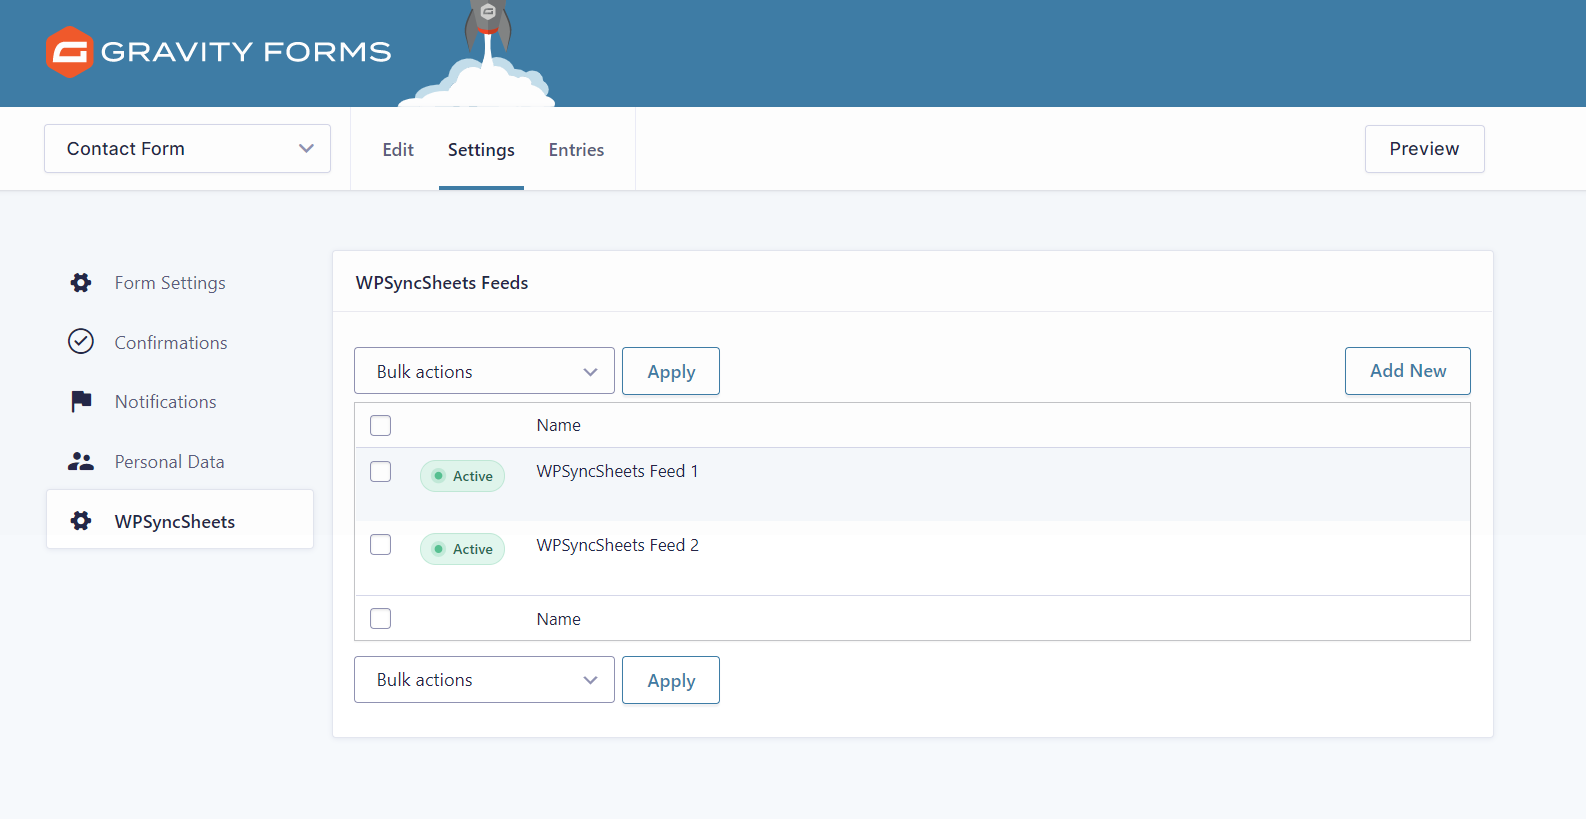Open the Contact Form switcher dropdown
This screenshot has height=819, width=1586.
tap(187, 149)
